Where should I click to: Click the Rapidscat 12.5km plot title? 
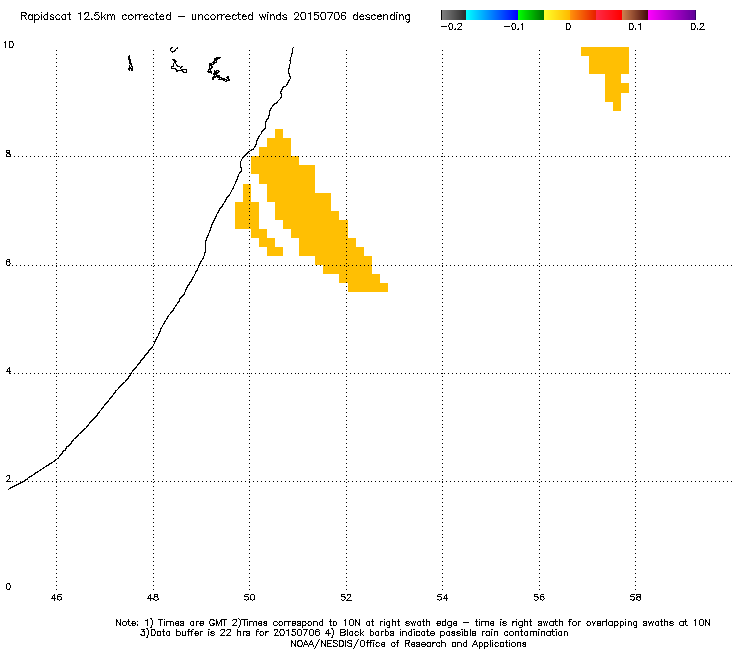click(x=215, y=17)
